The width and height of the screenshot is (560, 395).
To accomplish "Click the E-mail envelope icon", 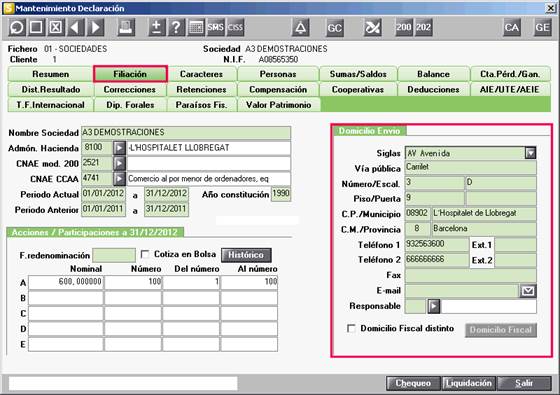I will point(528,291).
